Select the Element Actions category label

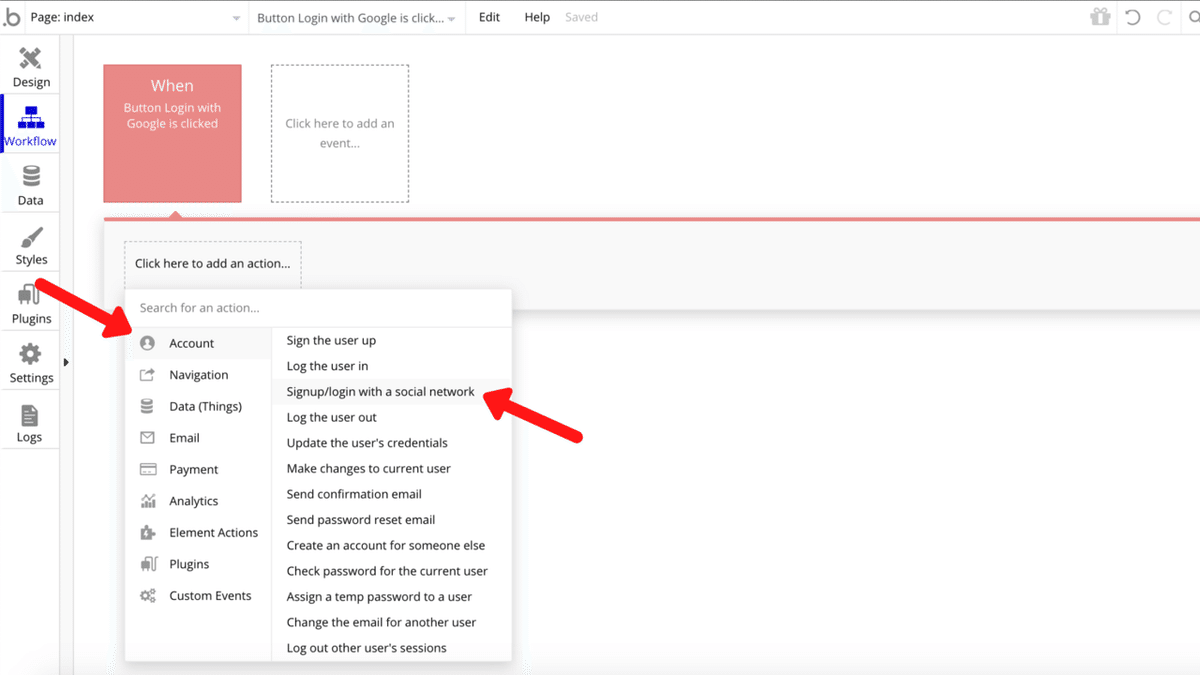coord(214,532)
